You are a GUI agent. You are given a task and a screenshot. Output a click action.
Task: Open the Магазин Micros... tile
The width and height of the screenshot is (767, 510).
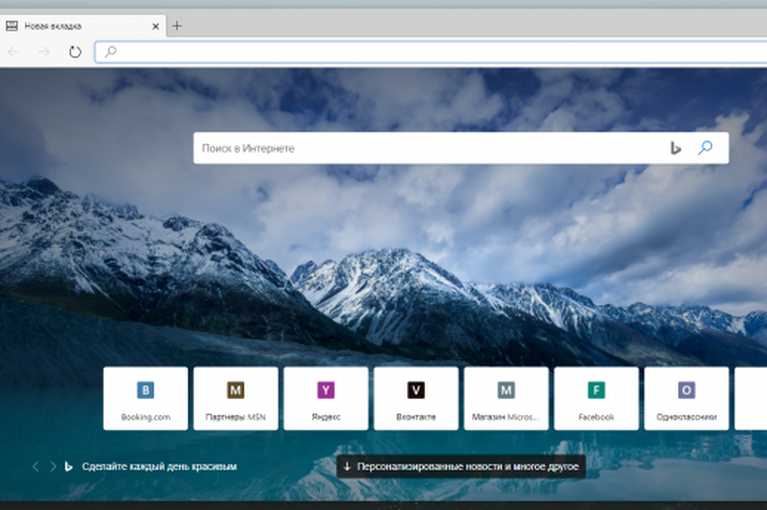coord(506,399)
